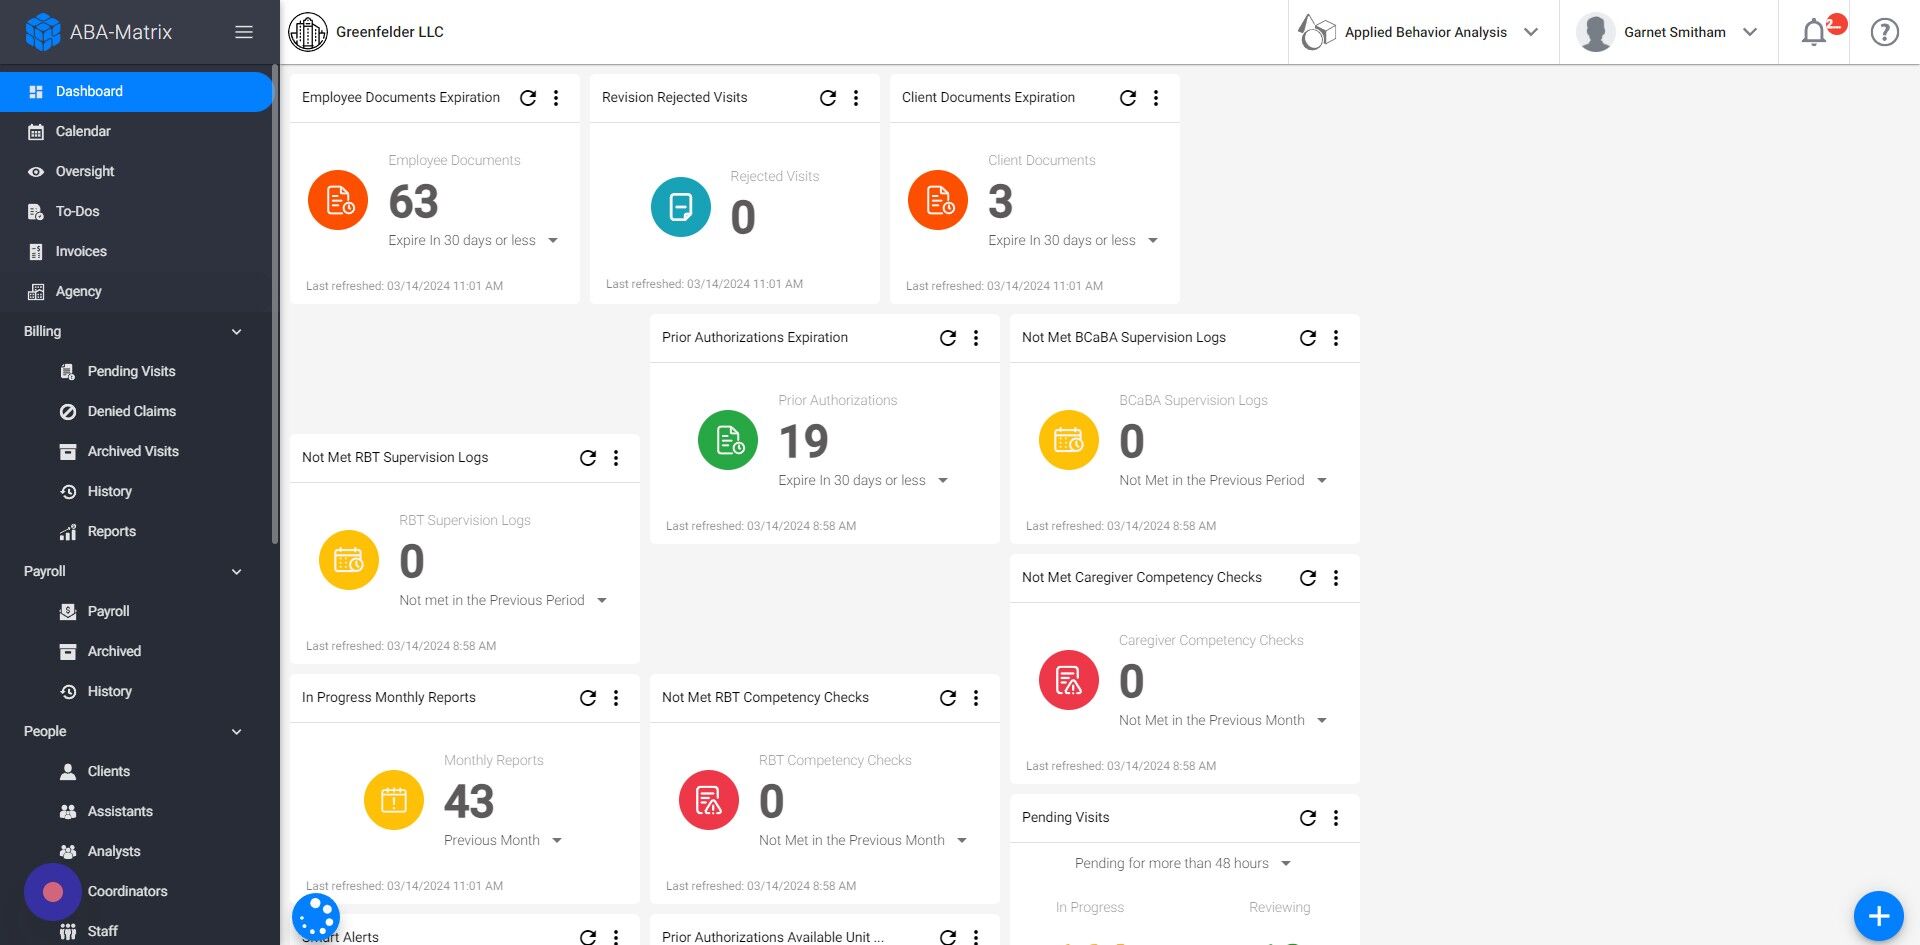
Task: Click the floating blue plus button
Action: 1878,915
